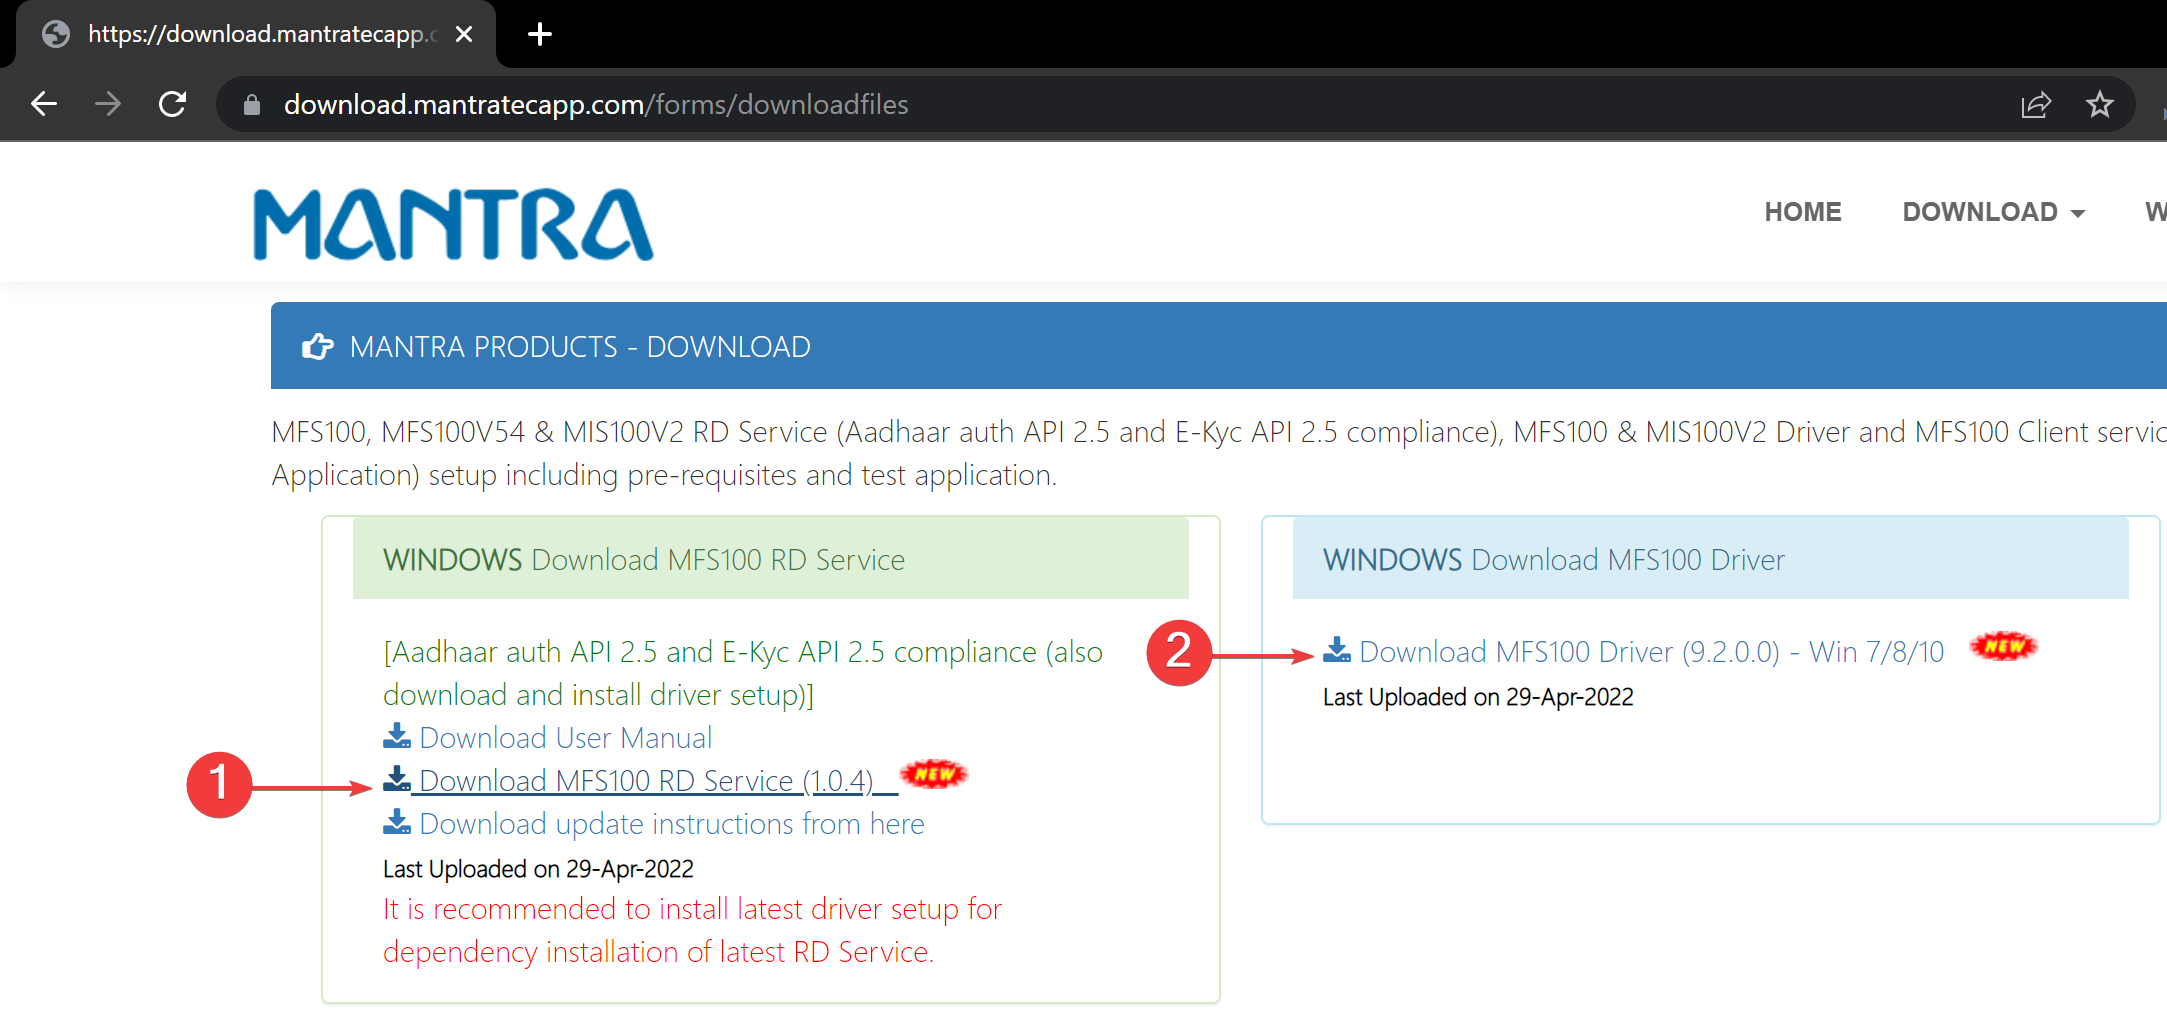The image size is (2167, 1009).
Task: Open the HOME menu item
Action: [1803, 212]
